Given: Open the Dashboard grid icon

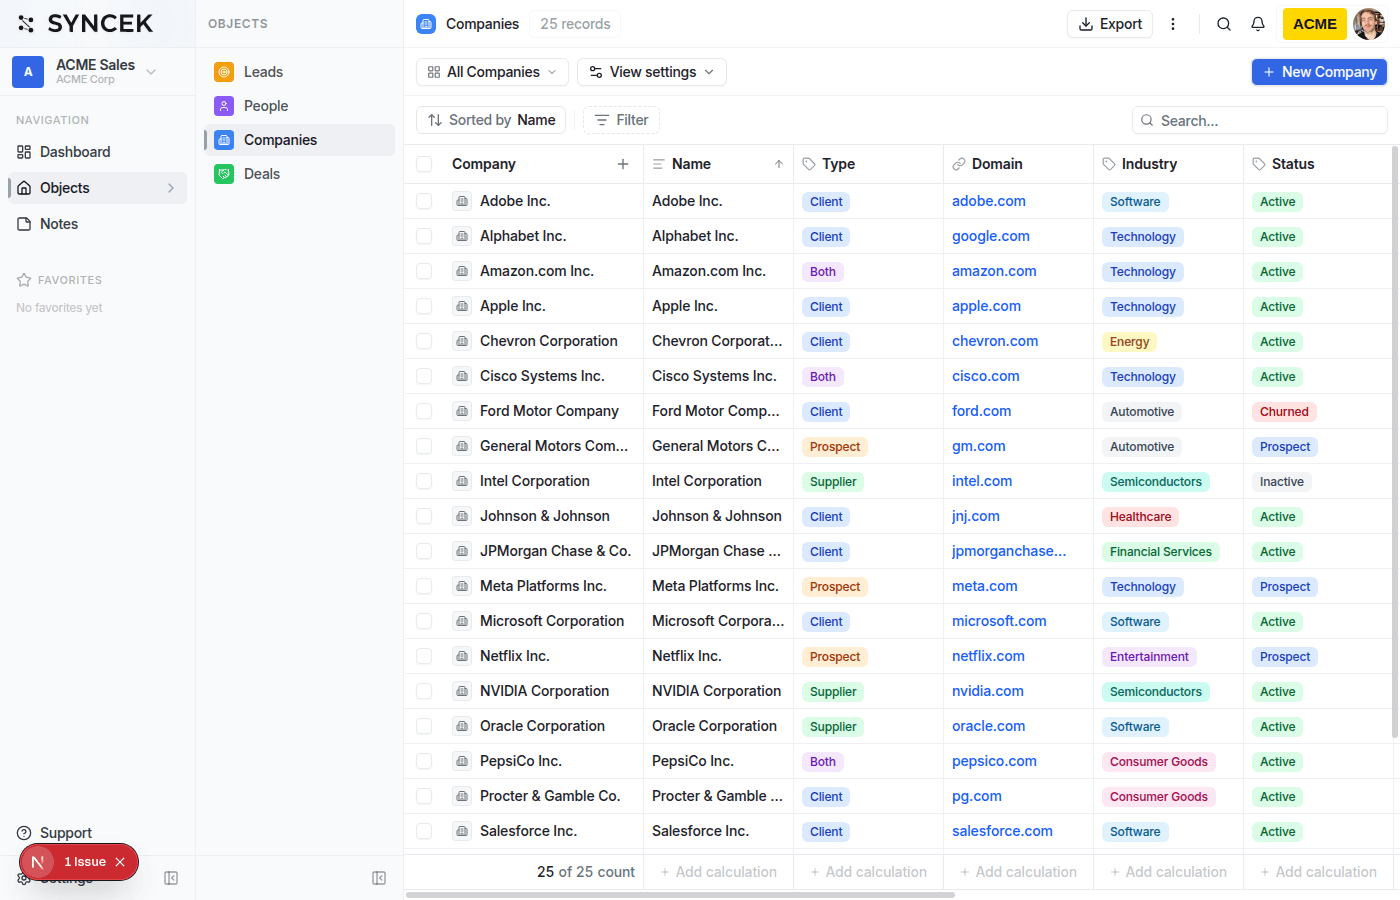Looking at the screenshot, I should pyautogui.click(x=24, y=152).
